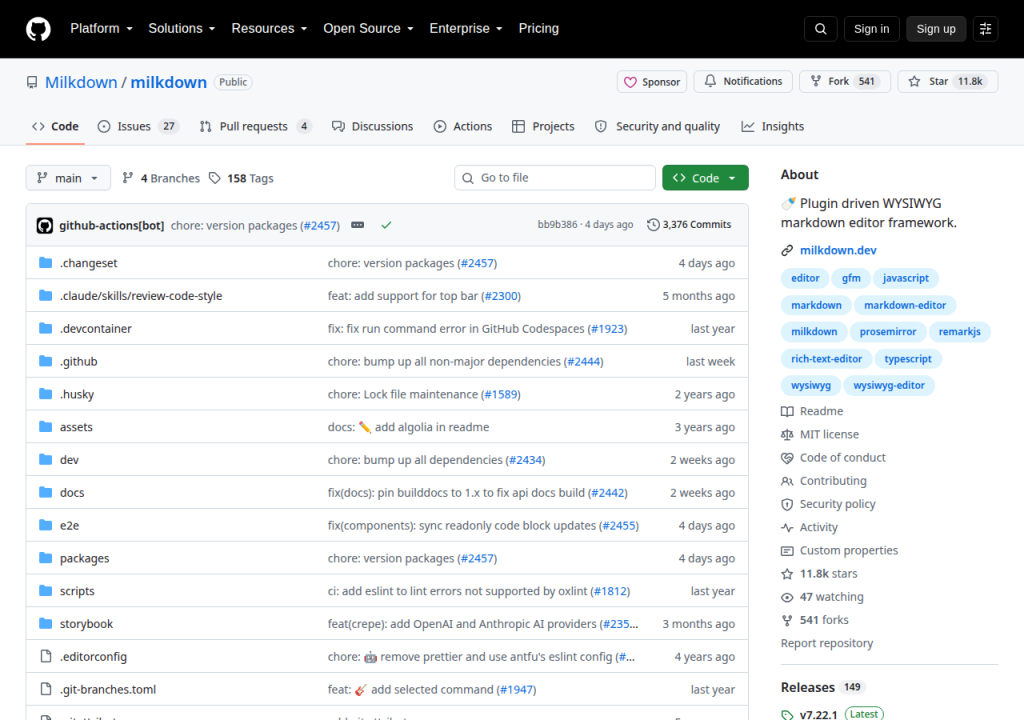Open github-actions[bot] avatar
1024x720 pixels.
click(x=44, y=225)
